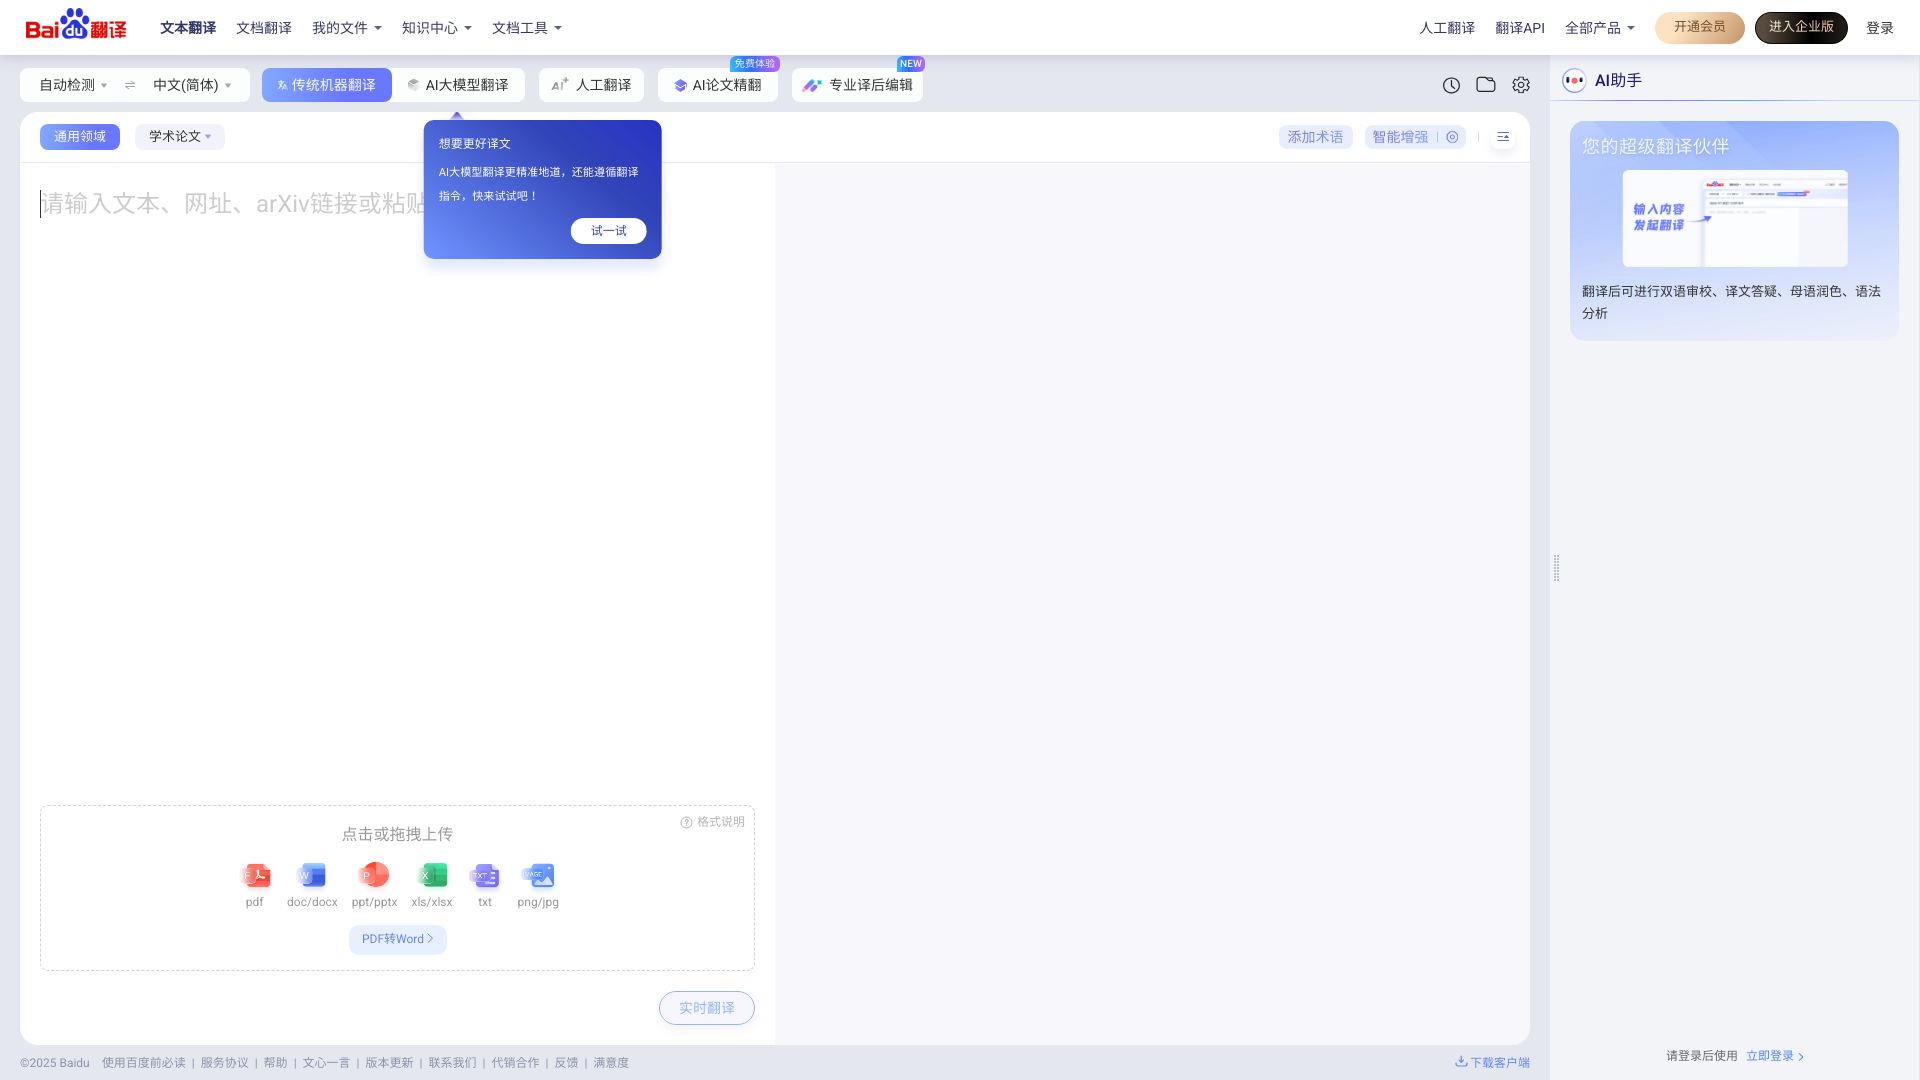Open 服务协议 footer link
Image resolution: width=1920 pixels, height=1080 pixels.
(224, 1063)
